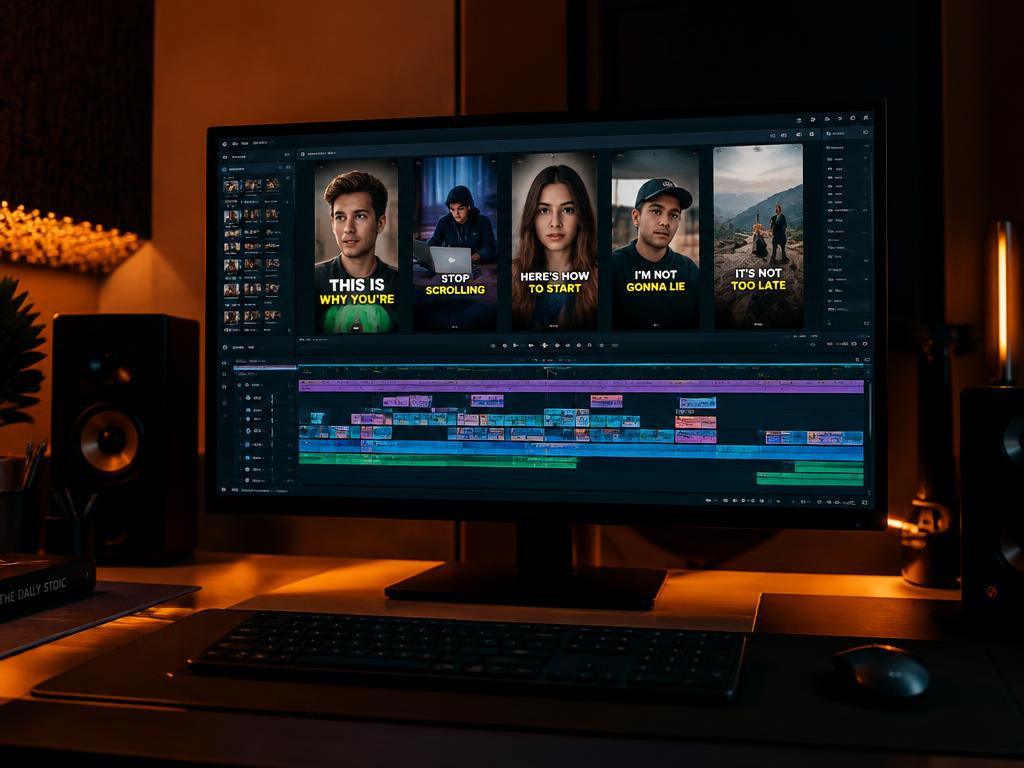
Task: Select the long green audio clip at the timeline start
Action: point(438,461)
